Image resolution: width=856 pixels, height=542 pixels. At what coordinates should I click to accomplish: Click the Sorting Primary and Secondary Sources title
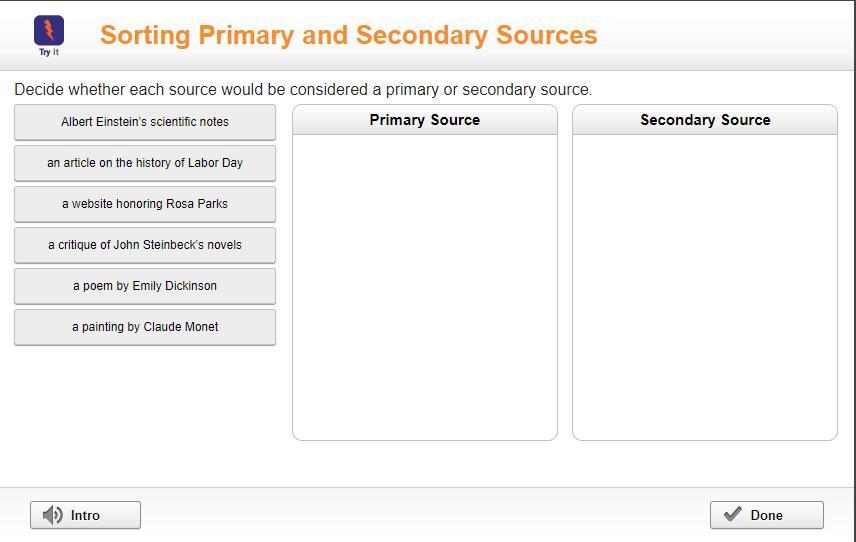pyautogui.click(x=349, y=35)
